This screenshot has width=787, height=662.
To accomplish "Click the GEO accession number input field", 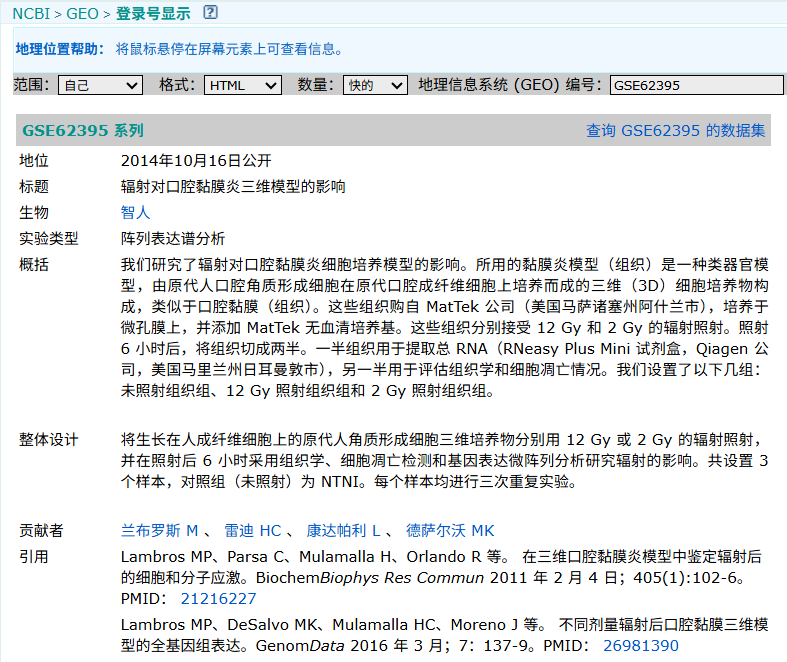I will 697,85.
